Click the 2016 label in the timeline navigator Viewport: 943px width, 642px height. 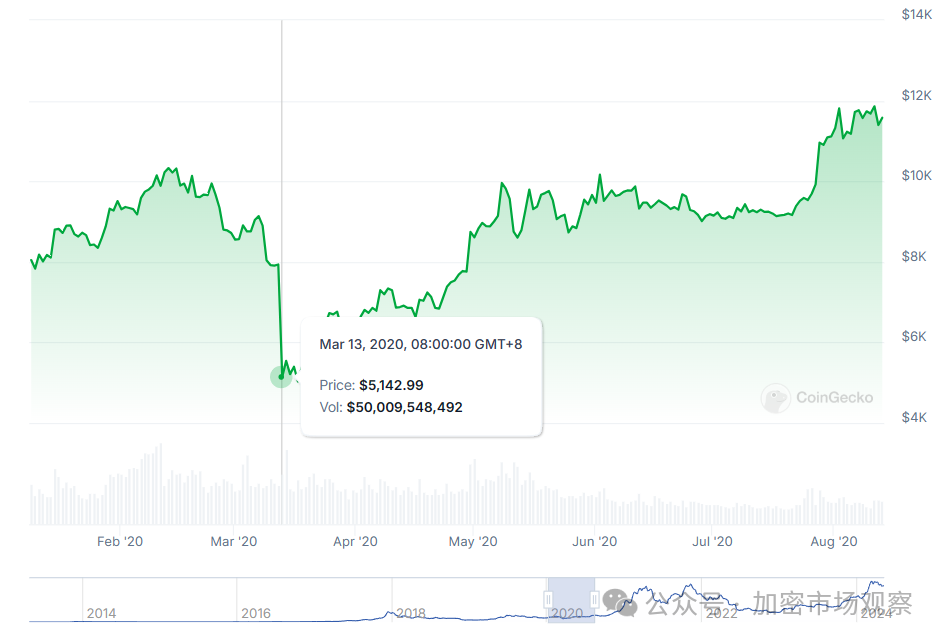(256, 613)
